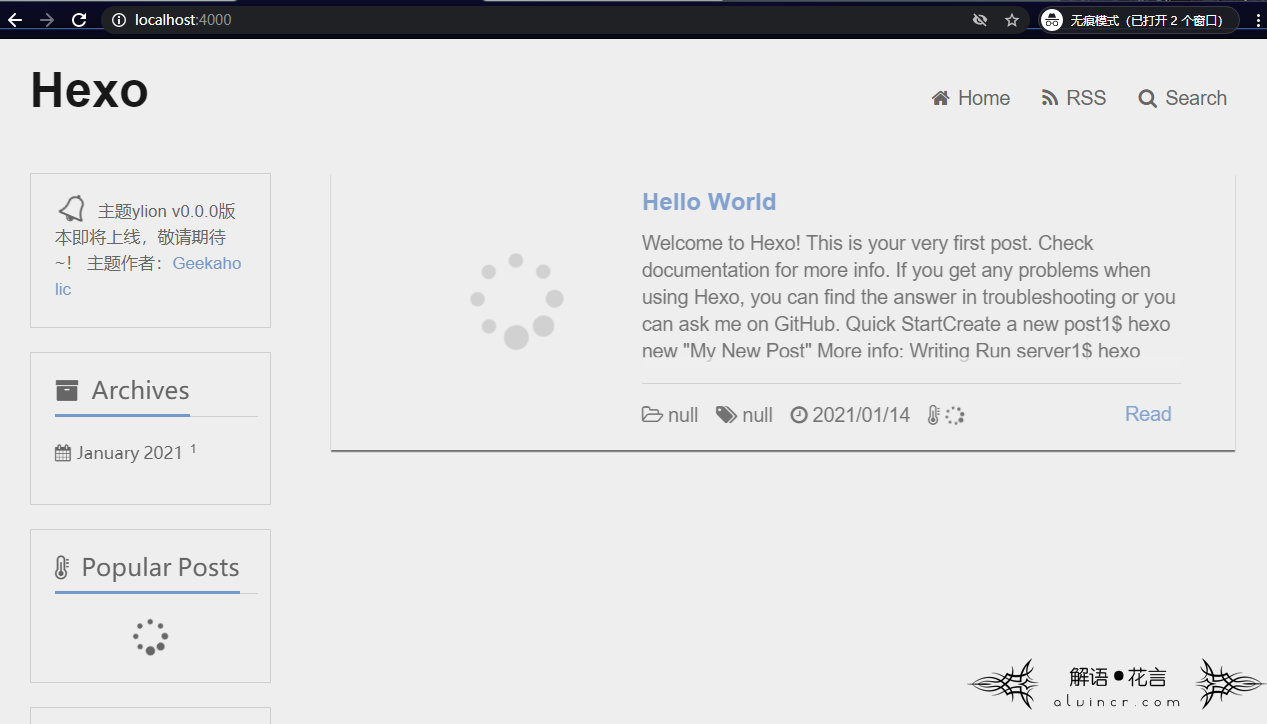This screenshot has width=1267, height=724.
Task: Click the page reload button in the browser
Action: (80, 19)
